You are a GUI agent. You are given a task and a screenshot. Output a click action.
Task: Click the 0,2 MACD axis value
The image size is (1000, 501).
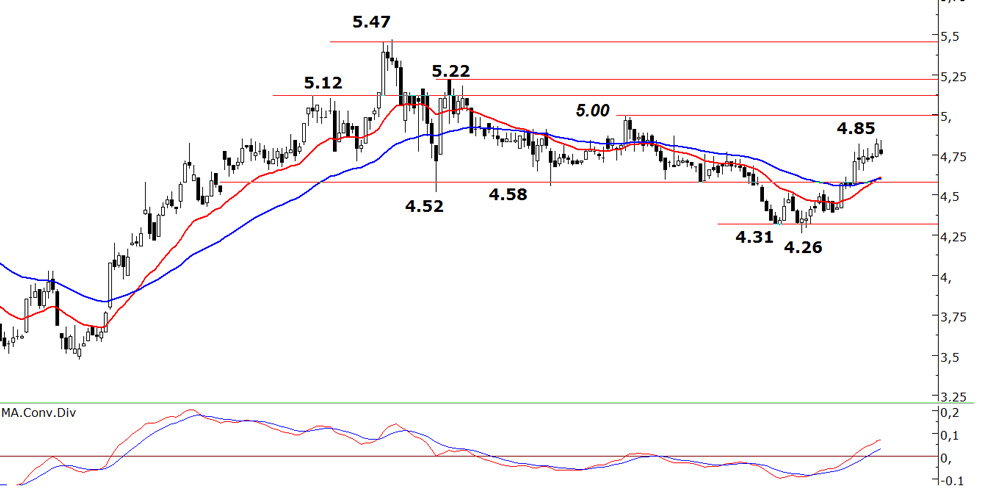[x=950, y=413]
